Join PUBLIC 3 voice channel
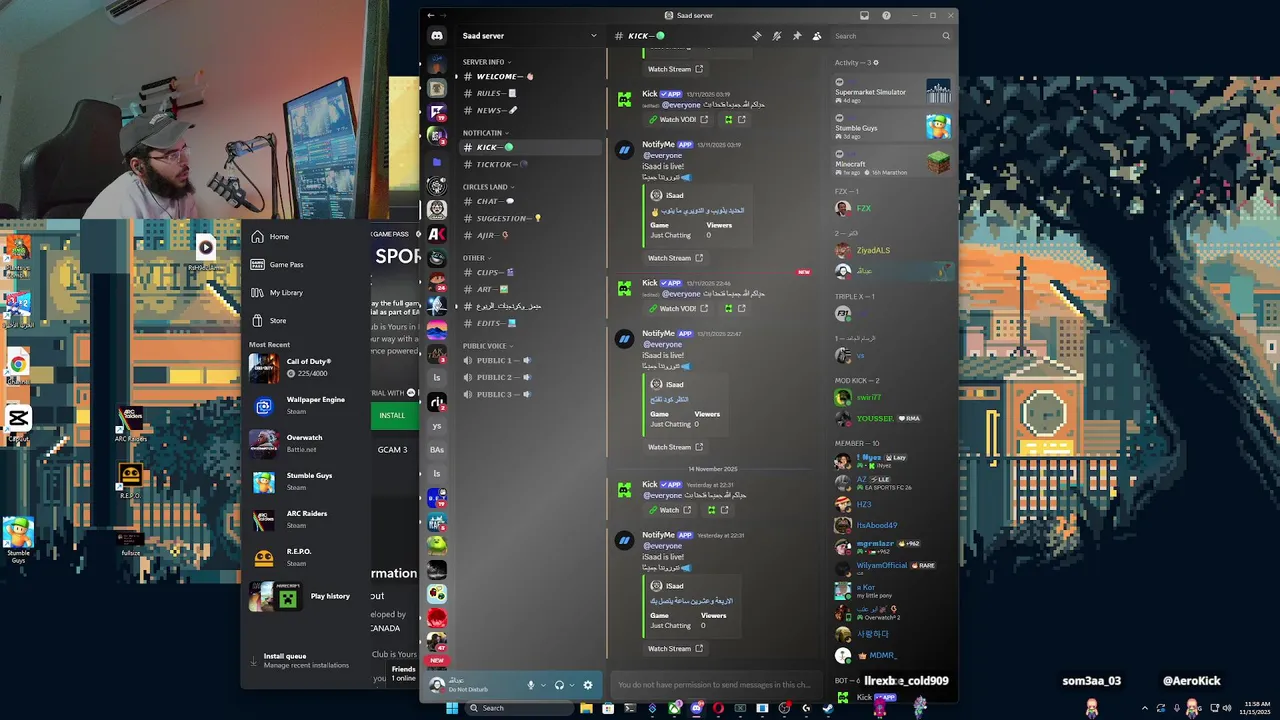 530,394
